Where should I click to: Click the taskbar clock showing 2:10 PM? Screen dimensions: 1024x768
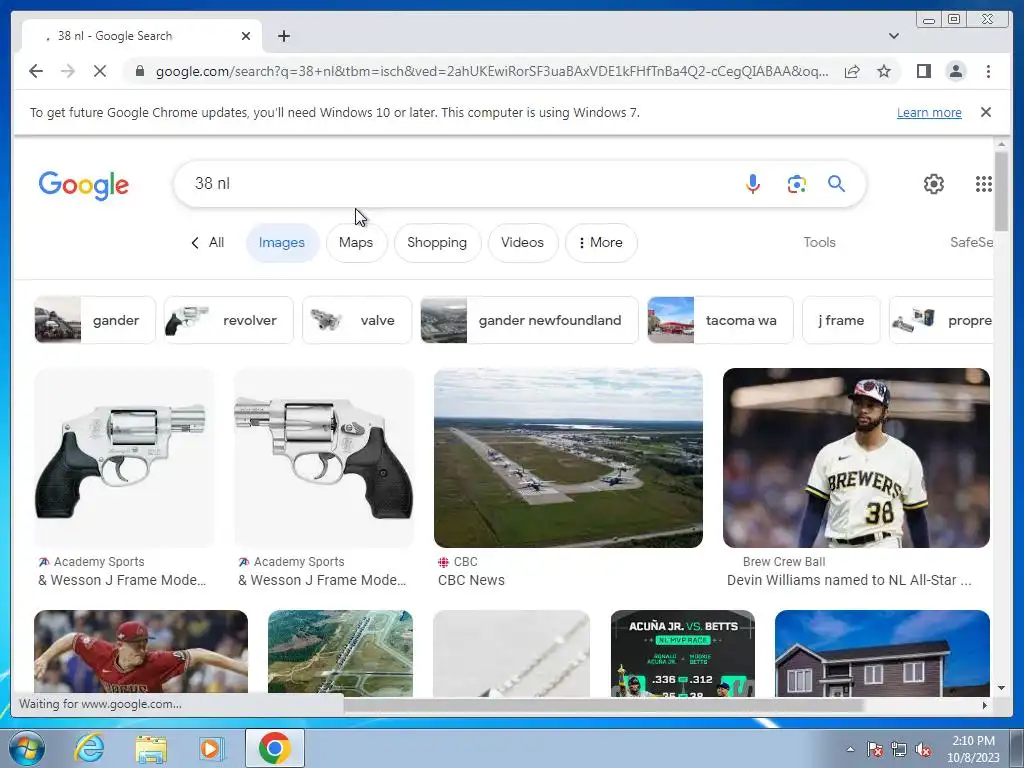[973, 749]
